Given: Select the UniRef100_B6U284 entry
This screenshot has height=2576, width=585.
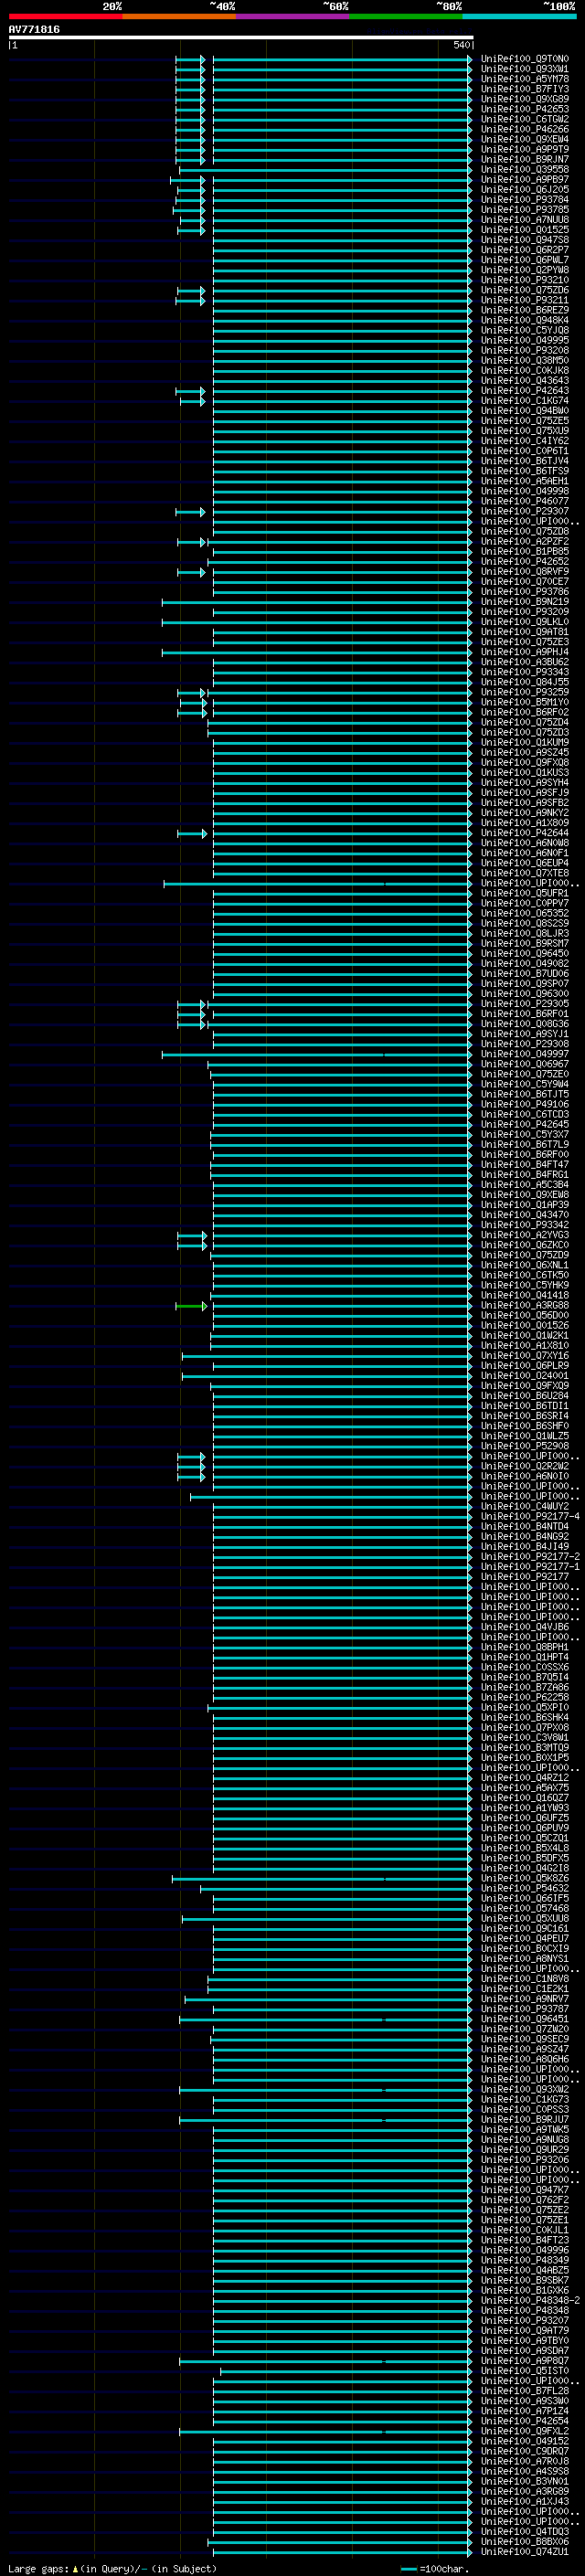Looking at the screenshot, I should (x=524, y=1395).
